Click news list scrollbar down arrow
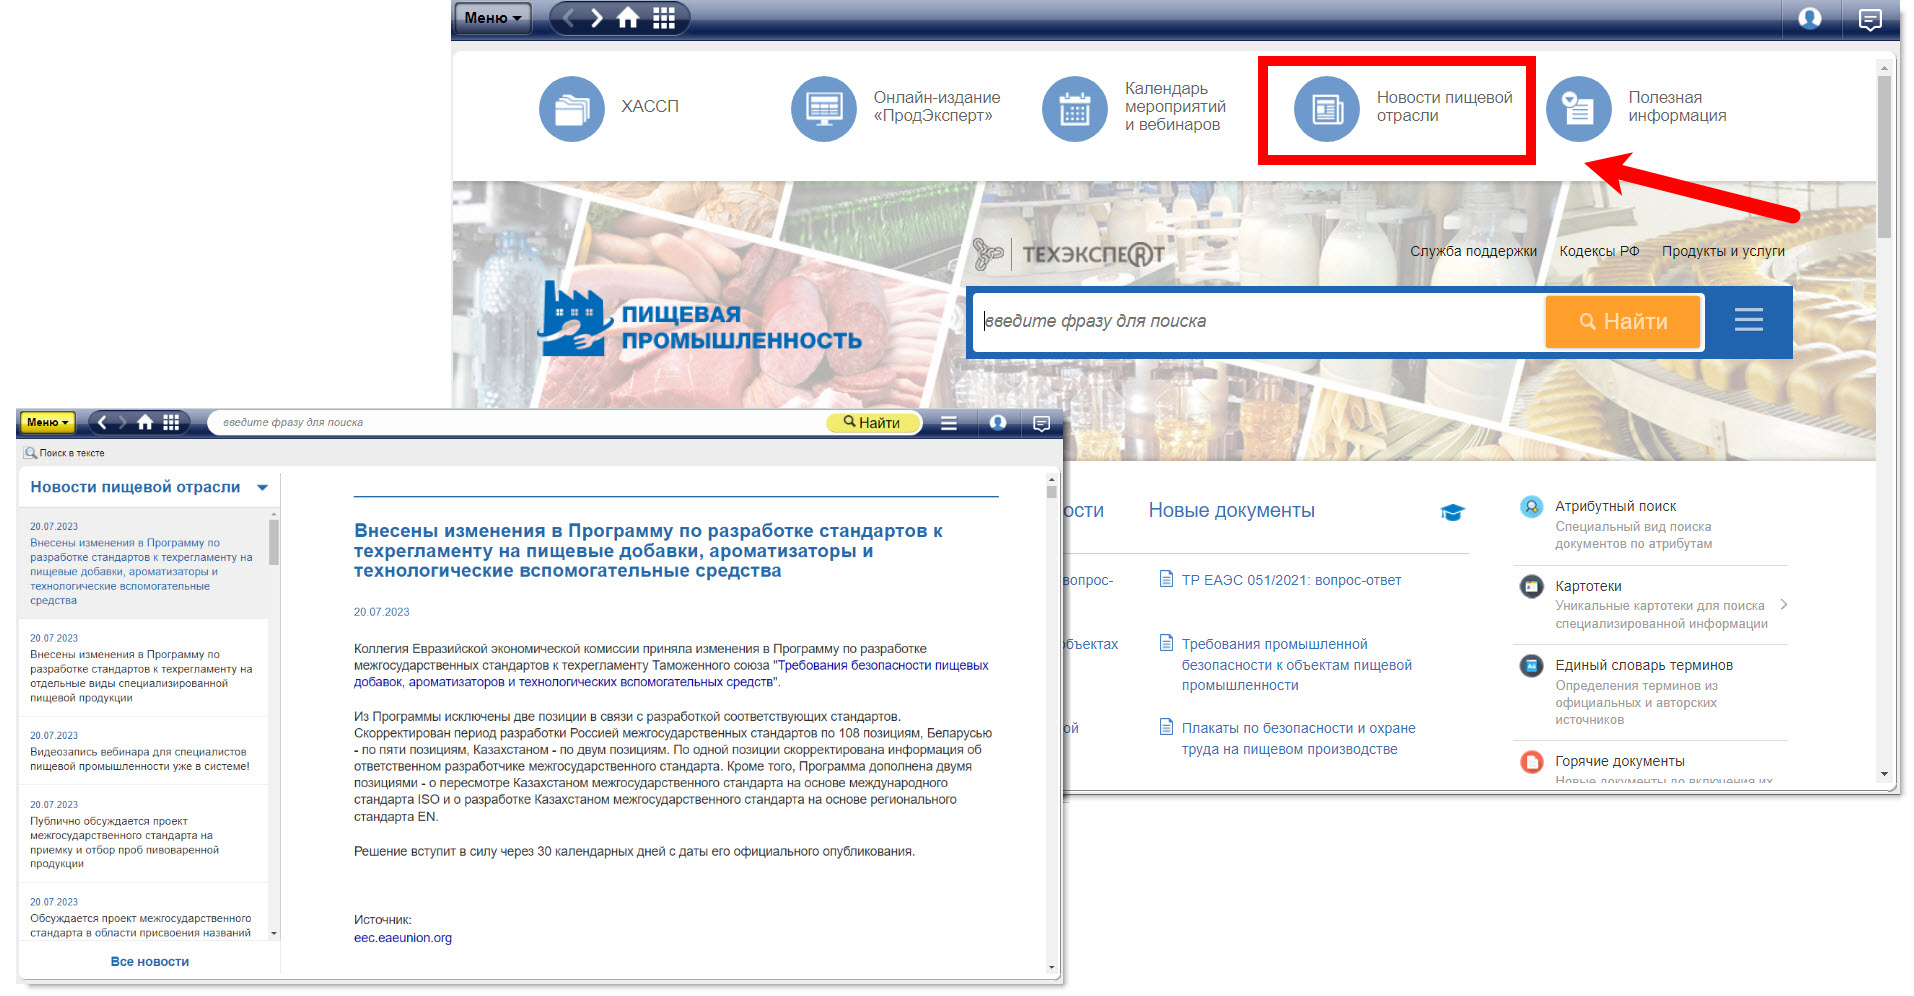The width and height of the screenshot is (1914, 996). [x=274, y=934]
